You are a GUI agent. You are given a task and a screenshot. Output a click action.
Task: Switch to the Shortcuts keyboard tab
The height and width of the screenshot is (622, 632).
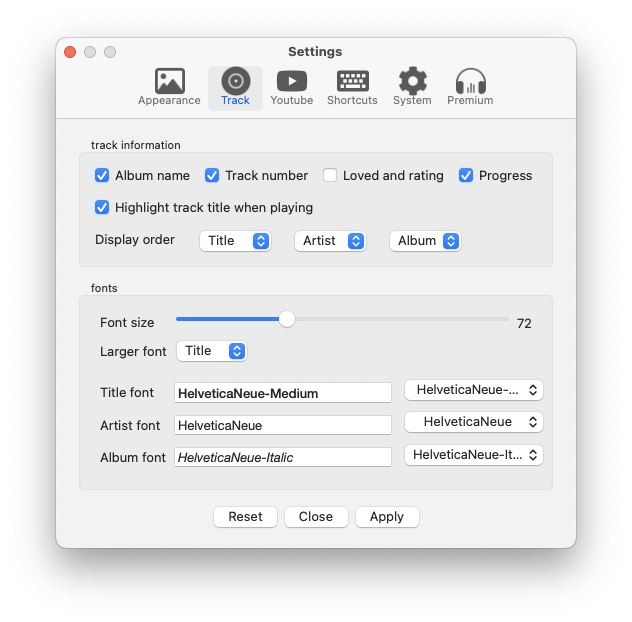(352, 87)
